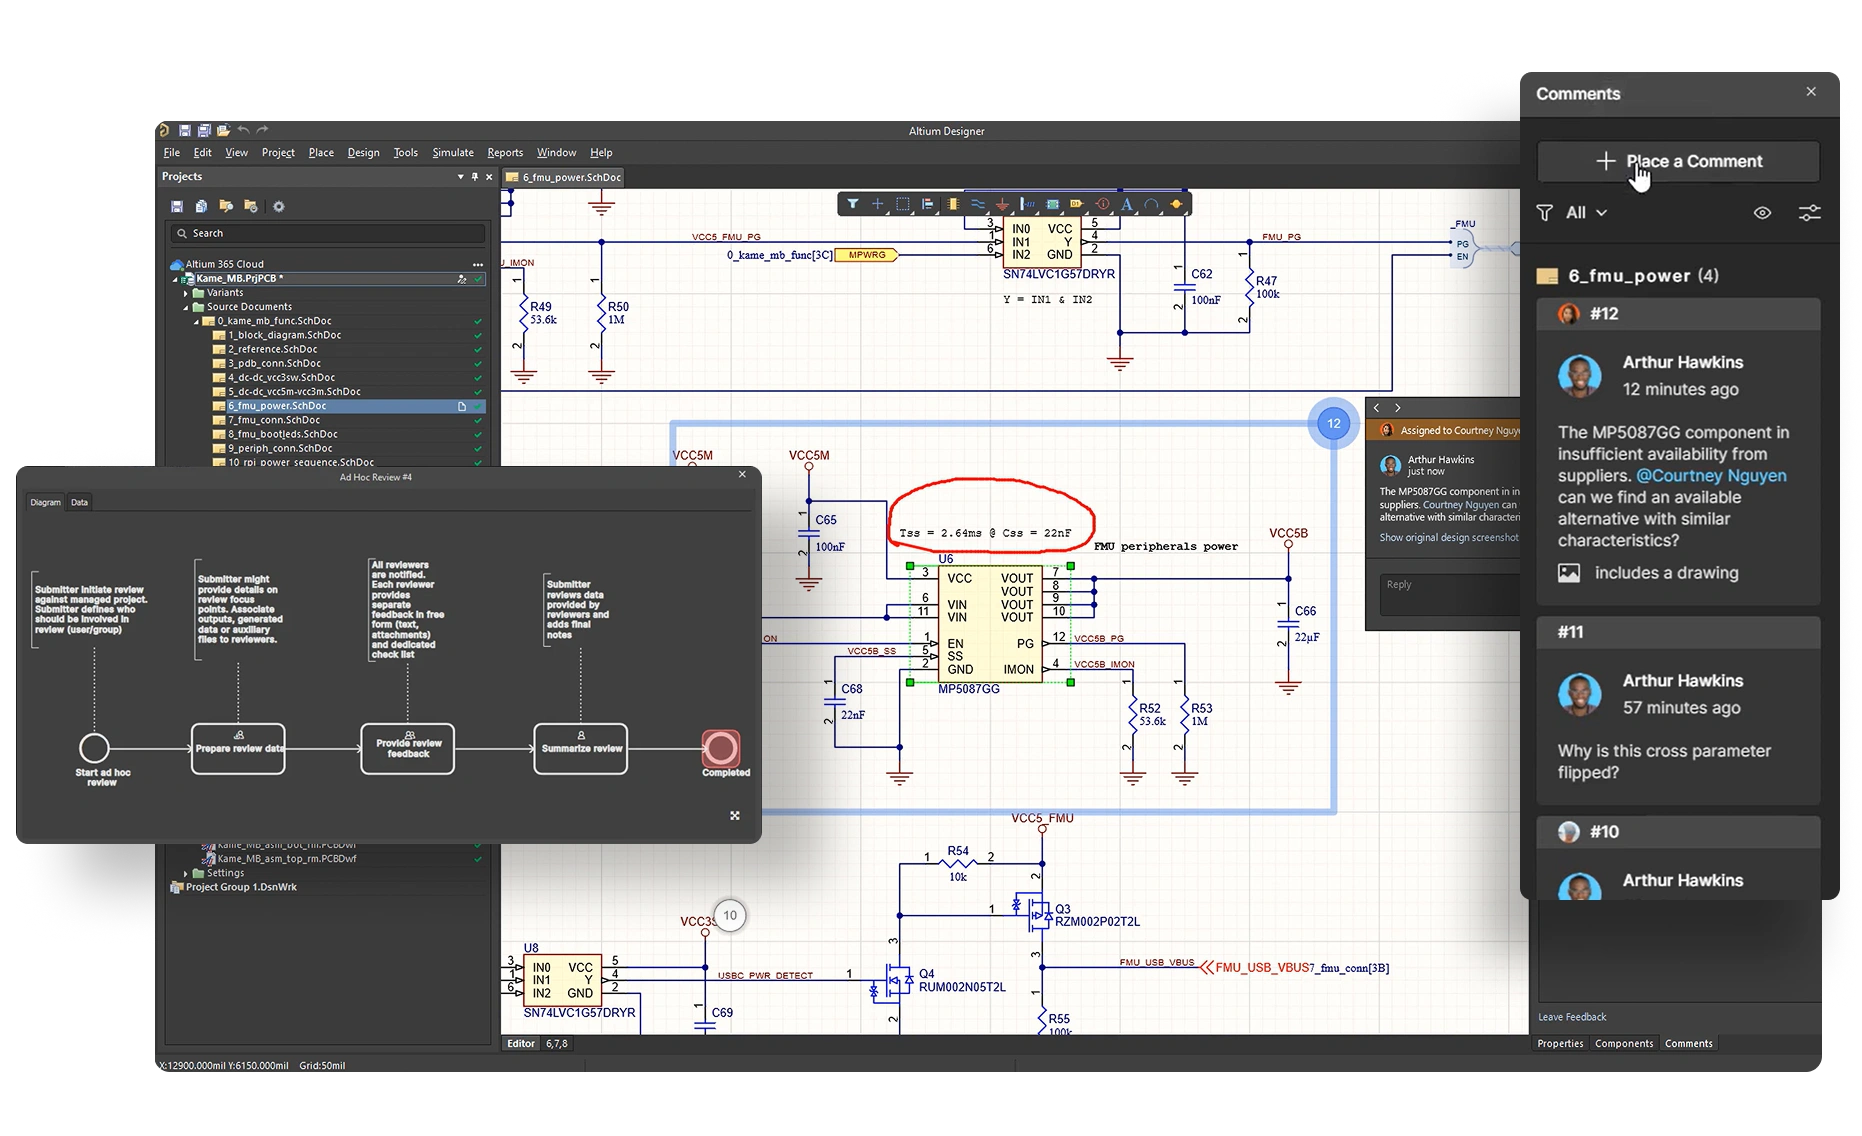Collapse the Source Documents folder
This screenshot has width=1862, height=1136.
(x=186, y=307)
